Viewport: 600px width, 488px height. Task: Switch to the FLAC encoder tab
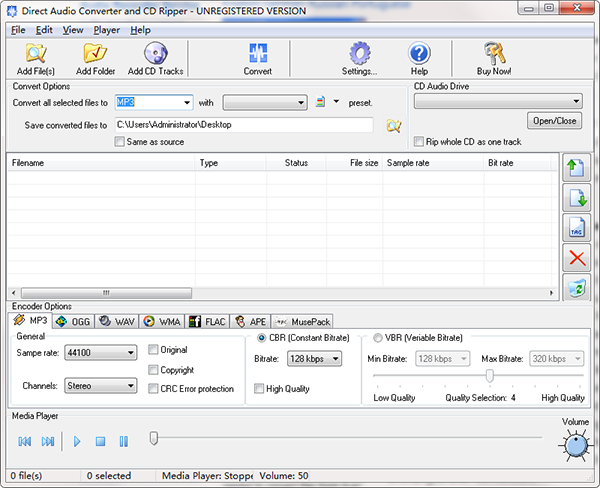click(207, 322)
